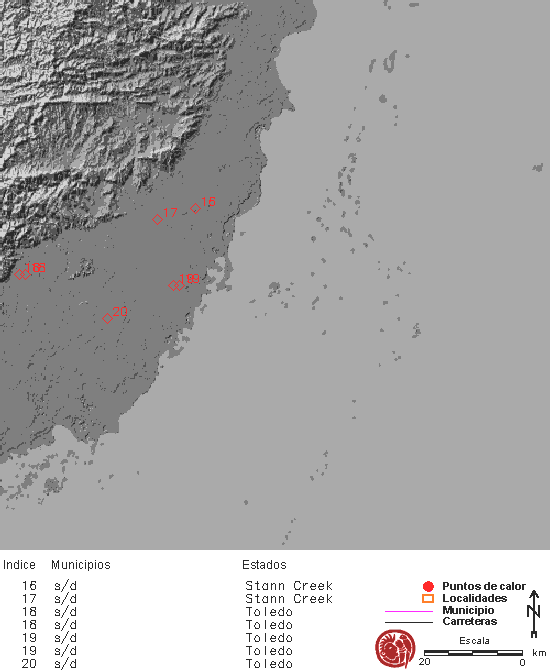Click the Indice column header

click(19, 565)
